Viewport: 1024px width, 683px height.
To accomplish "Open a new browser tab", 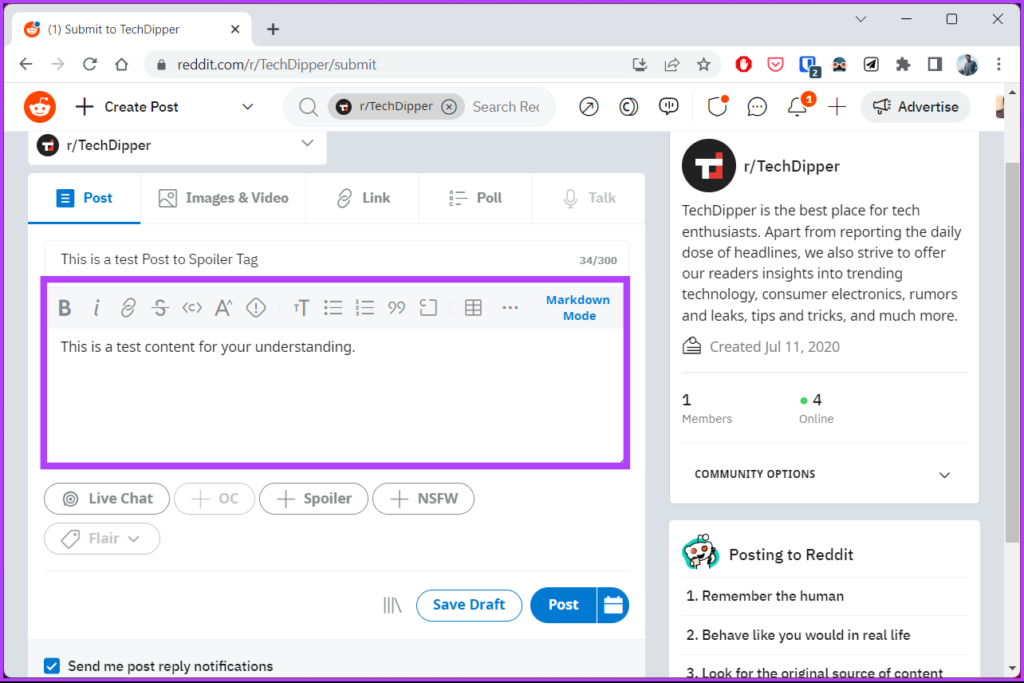I will coord(273,29).
